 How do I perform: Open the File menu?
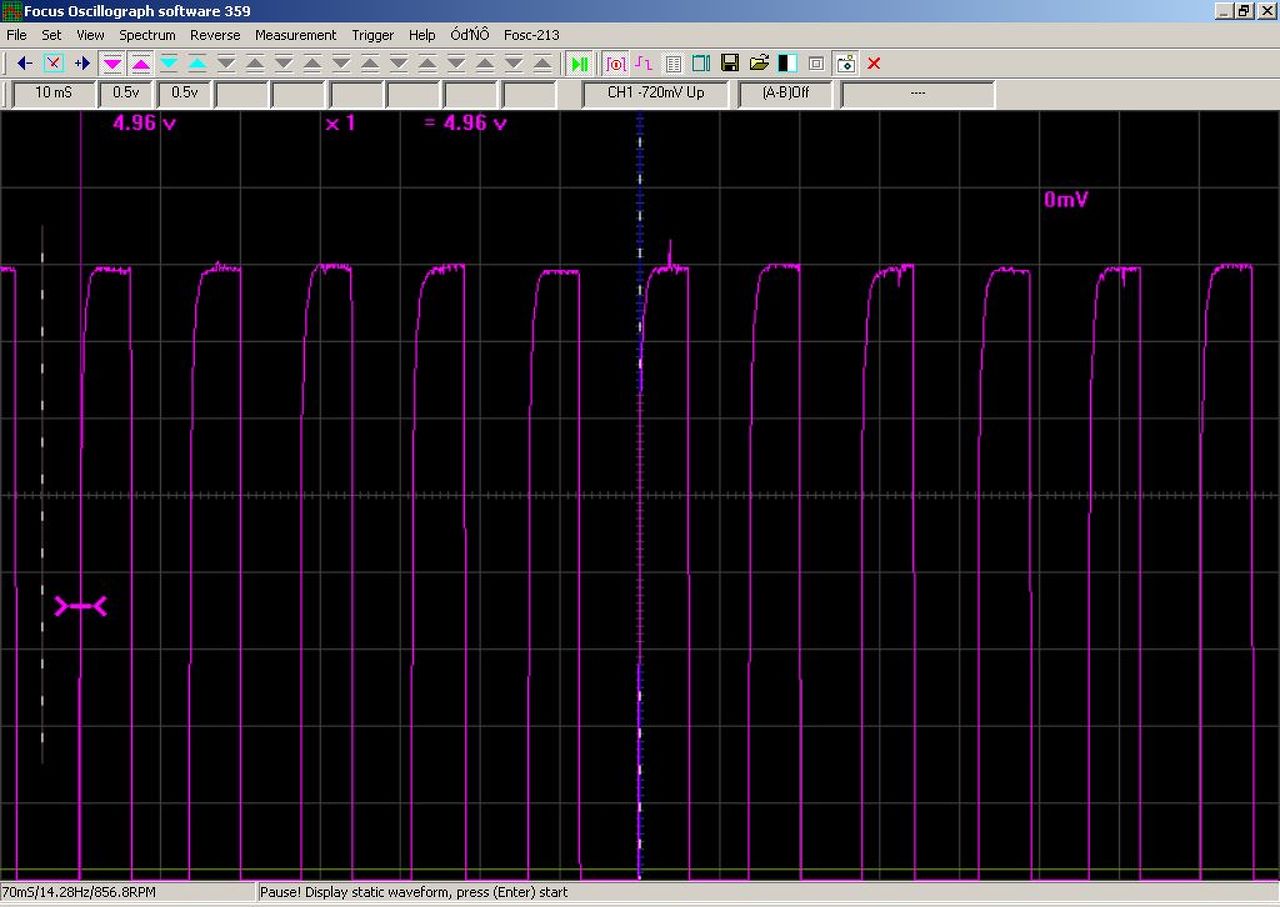pos(17,35)
